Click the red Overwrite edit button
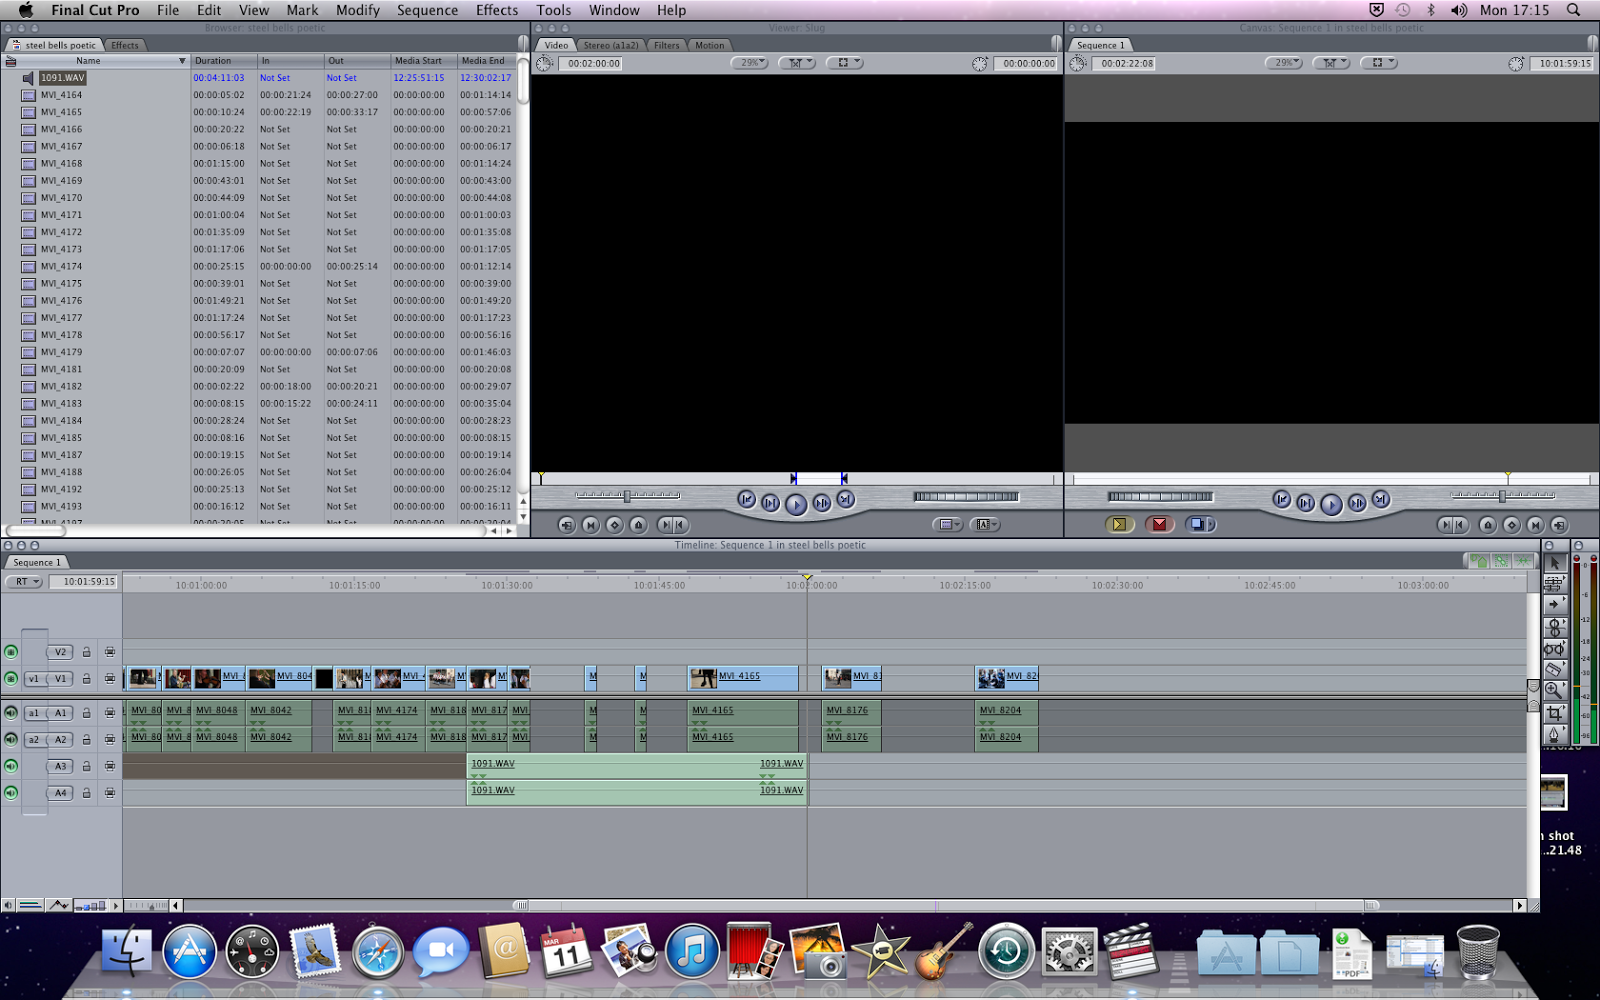The height and width of the screenshot is (1000, 1600). click(1159, 524)
